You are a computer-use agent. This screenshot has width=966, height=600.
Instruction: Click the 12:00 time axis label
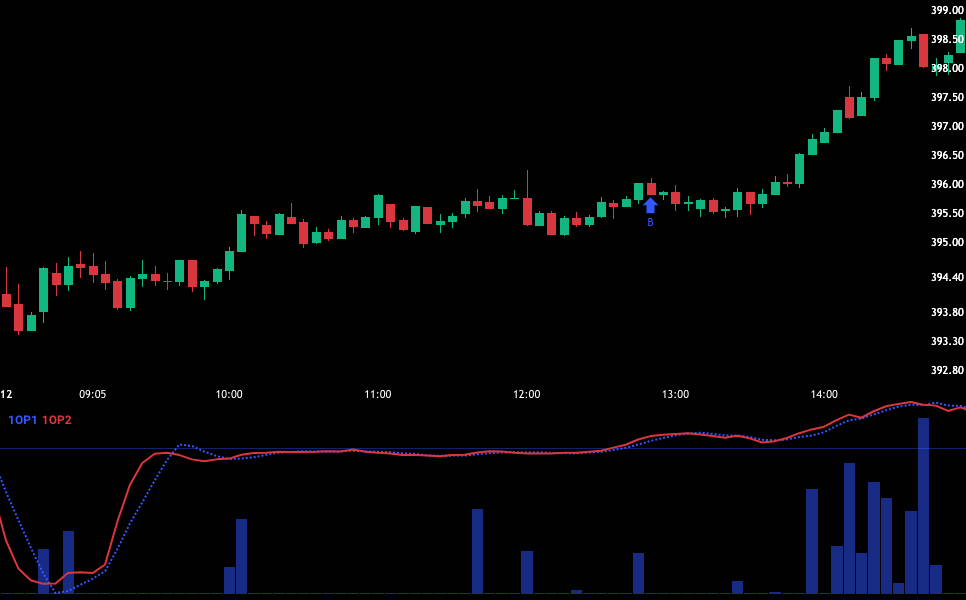click(x=527, y=394)
